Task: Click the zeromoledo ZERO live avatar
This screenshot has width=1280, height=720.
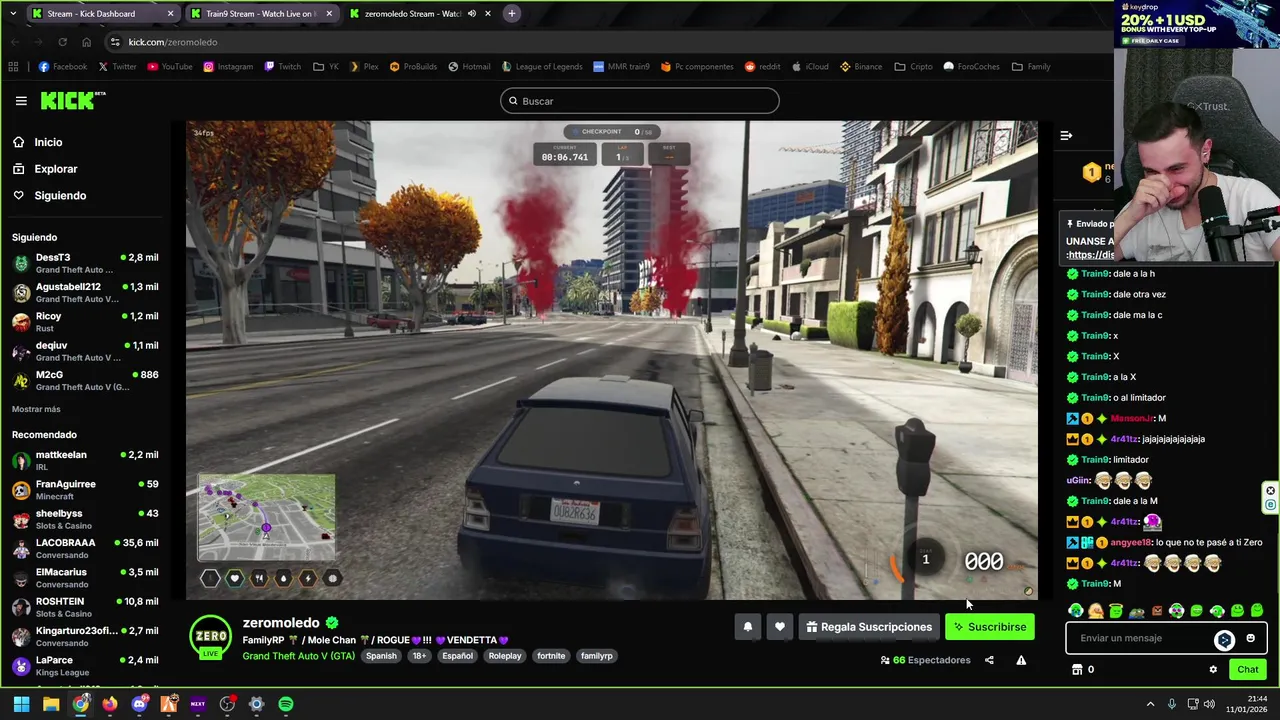Action: pos(211,637)
